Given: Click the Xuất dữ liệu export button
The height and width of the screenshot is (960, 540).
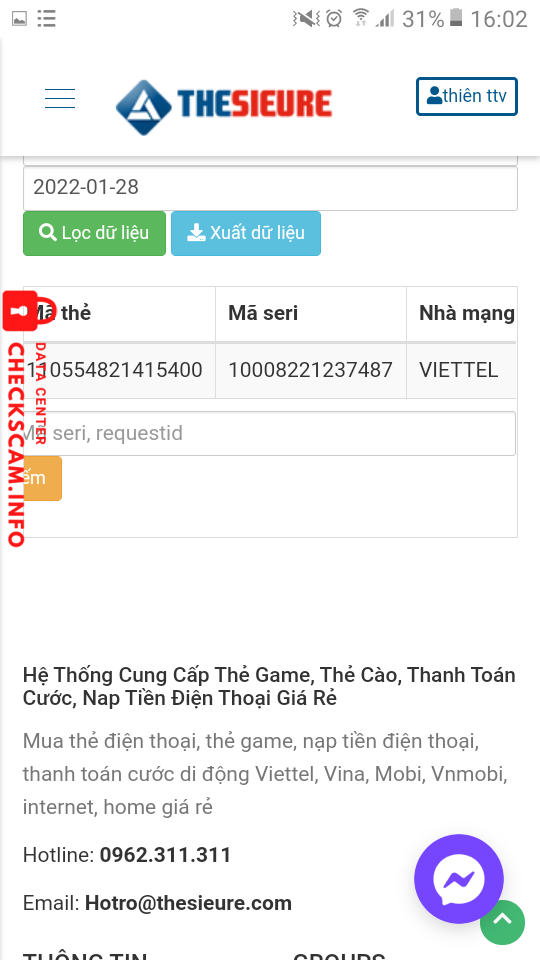Looking at the screenshot, I should coord(246,233).
